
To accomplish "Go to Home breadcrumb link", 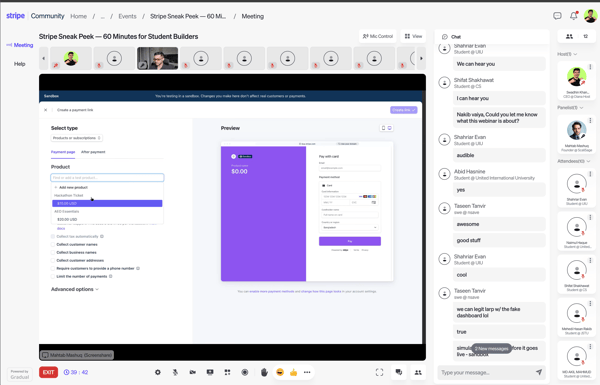I will click(x=78, y=16).
